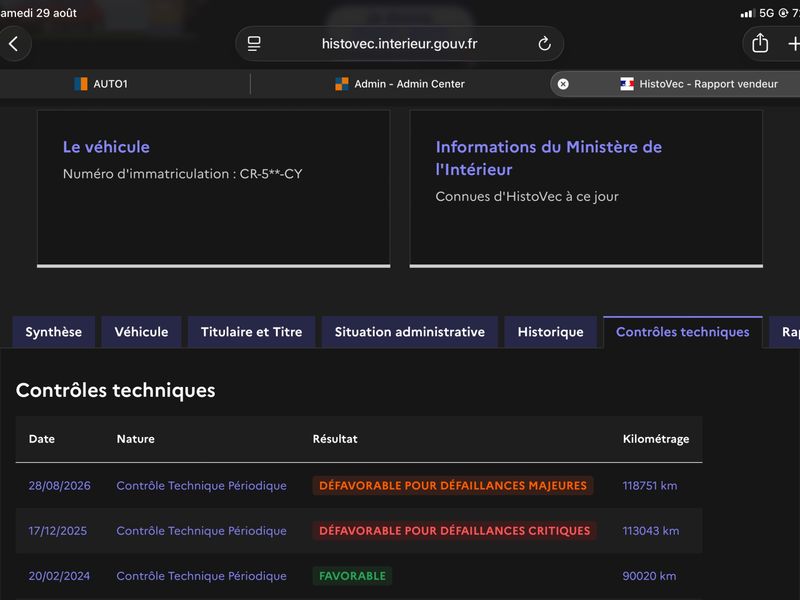Click the HistoVec French flag favicon
Screen dimensions: 800x600
pyautogui.click(x=627, y=84)
